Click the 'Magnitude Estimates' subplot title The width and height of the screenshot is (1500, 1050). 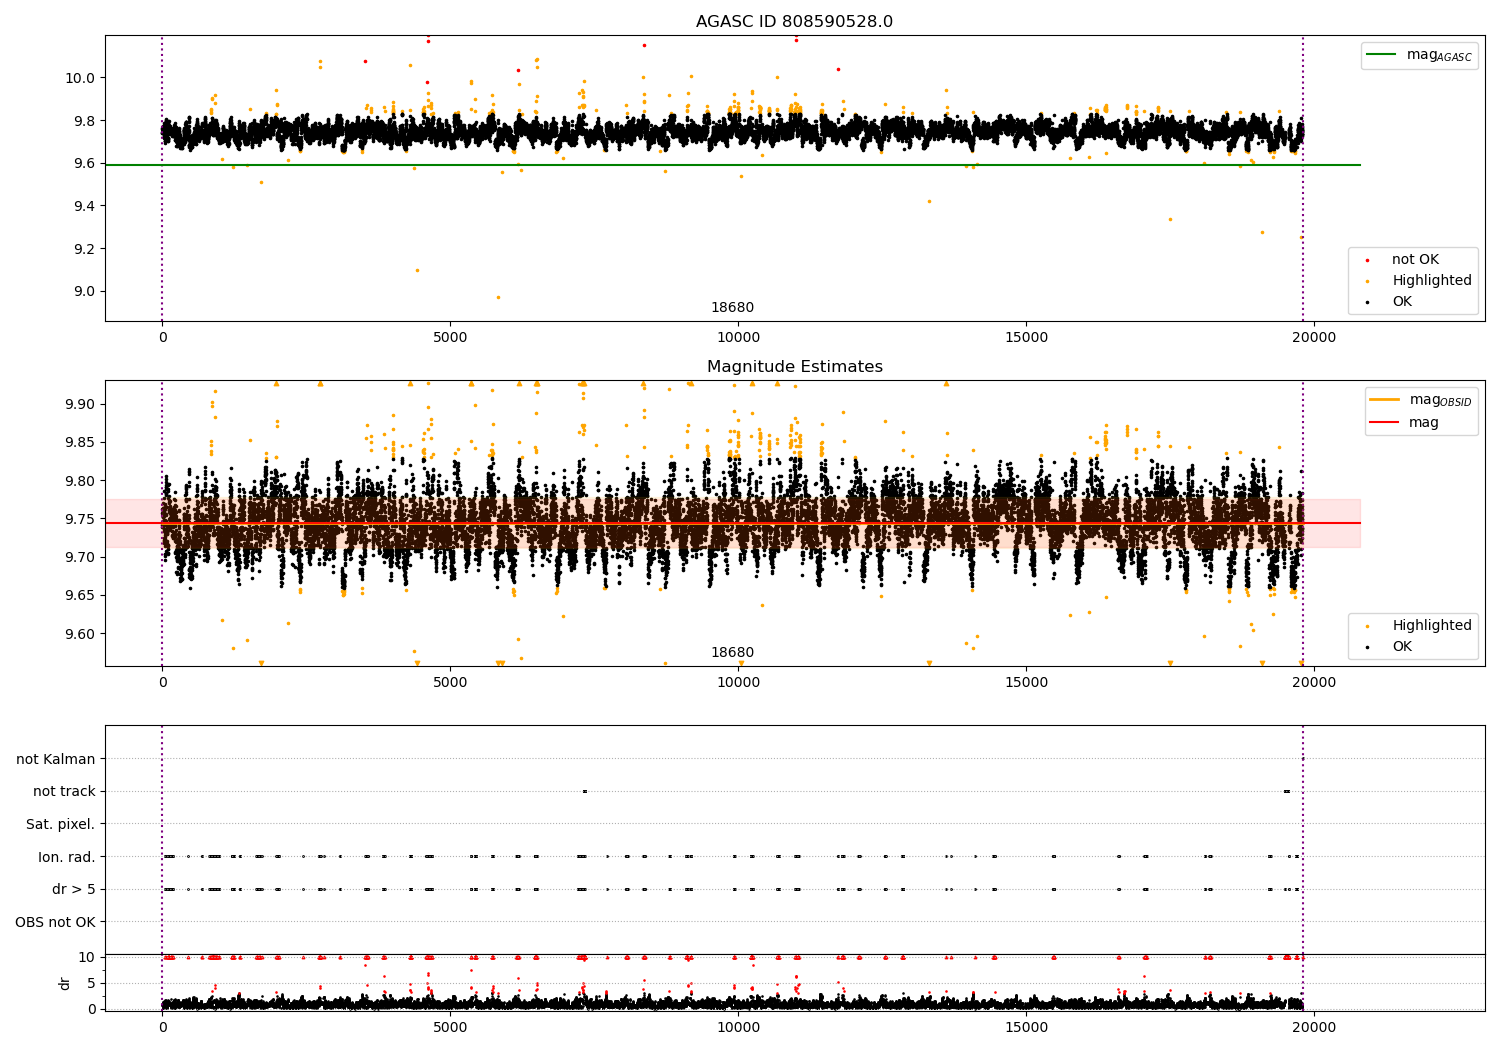click(x=794, y=367)
